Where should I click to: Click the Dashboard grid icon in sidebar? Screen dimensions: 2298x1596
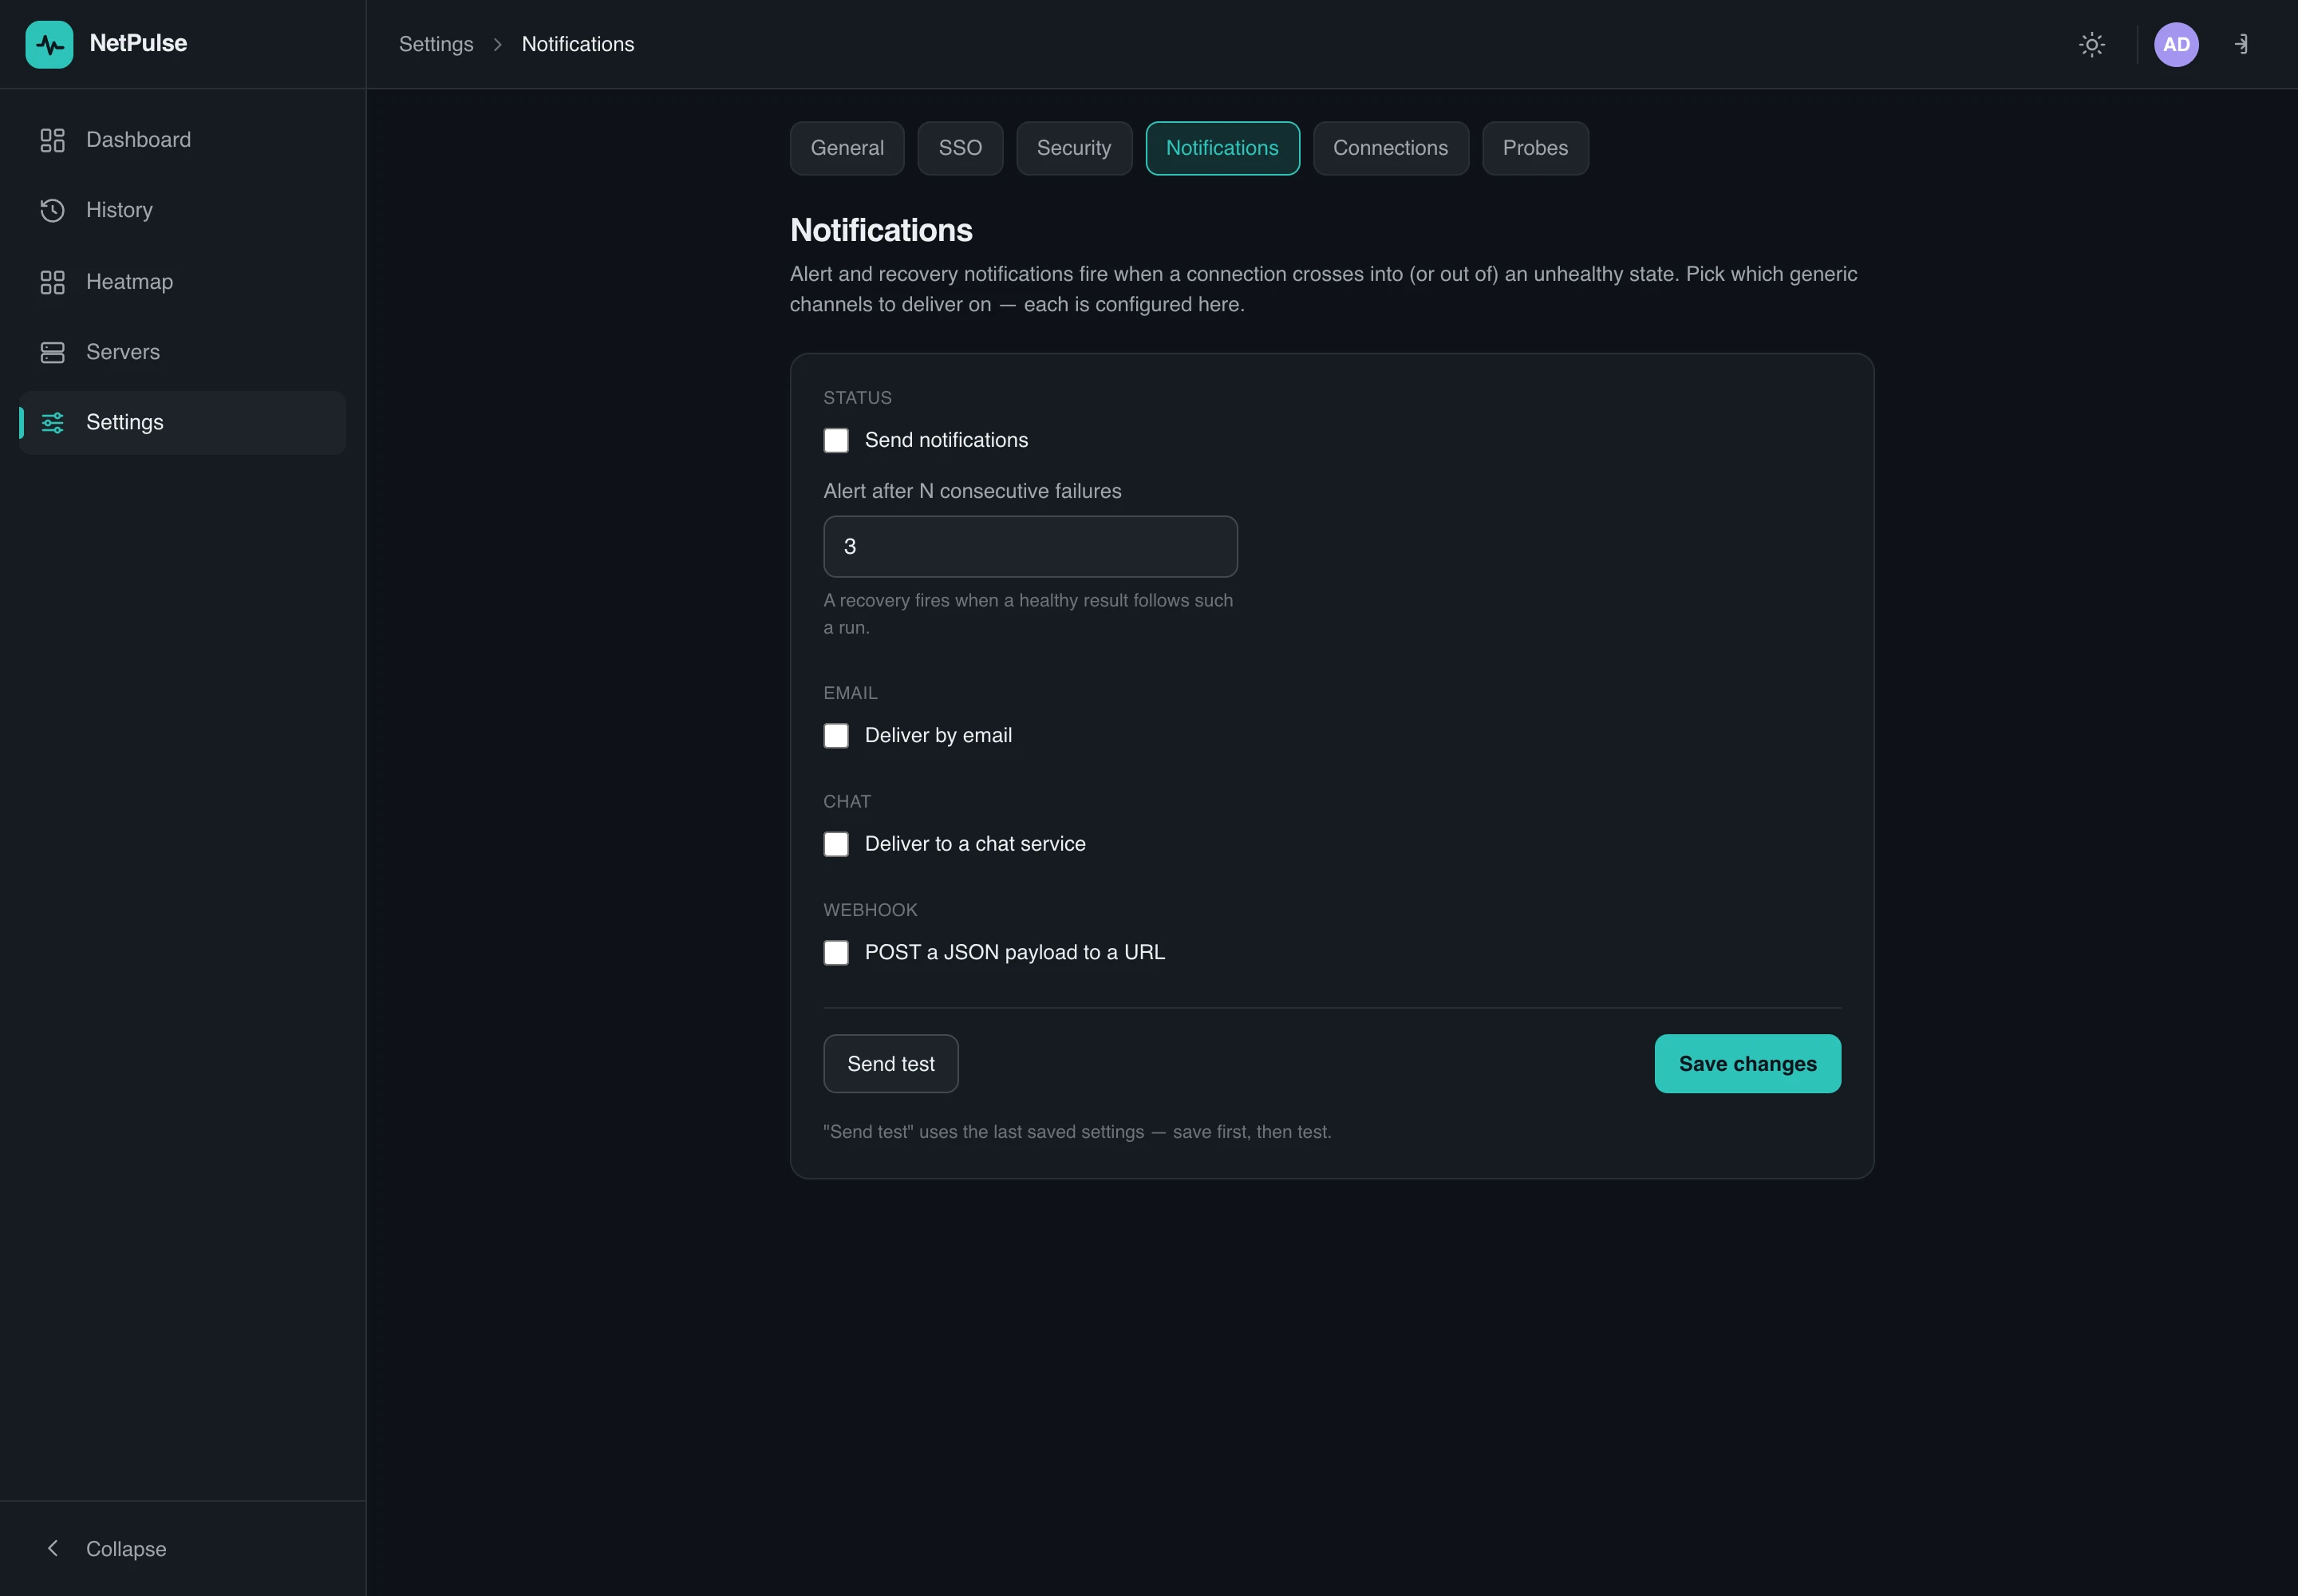[x=52, y=140]
